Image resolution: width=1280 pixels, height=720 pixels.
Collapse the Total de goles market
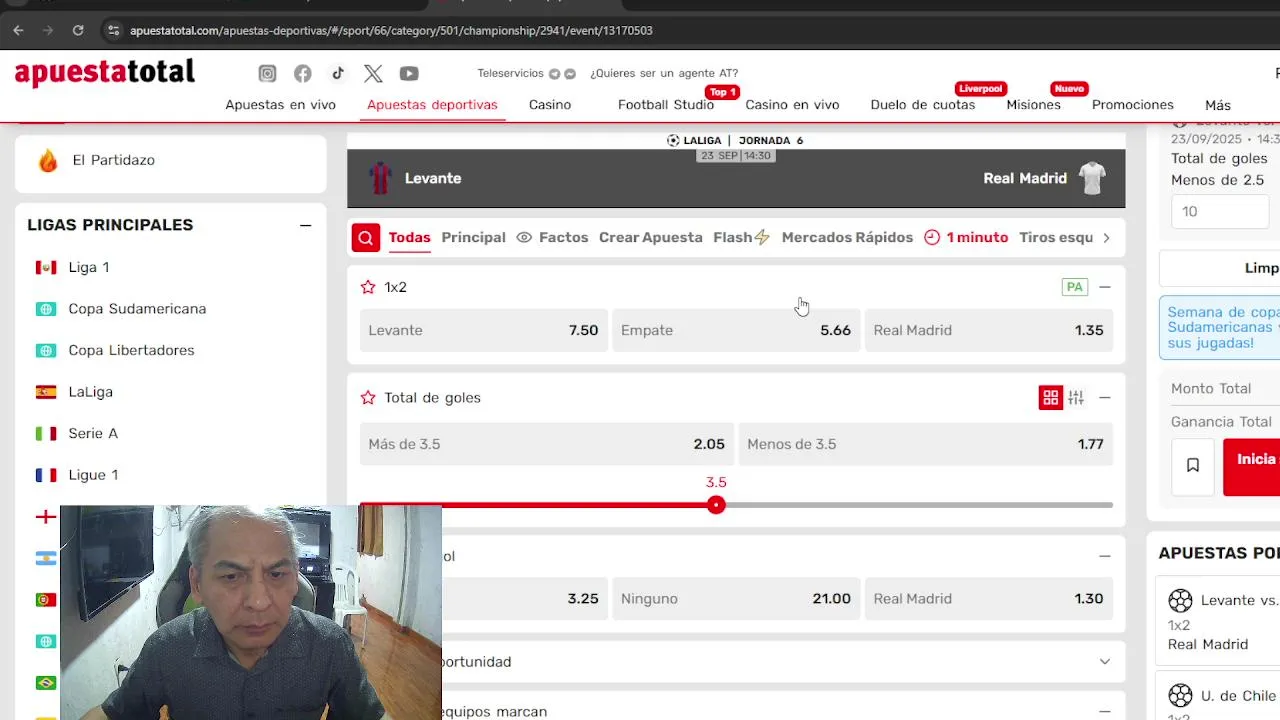(x=1105, y=398)
